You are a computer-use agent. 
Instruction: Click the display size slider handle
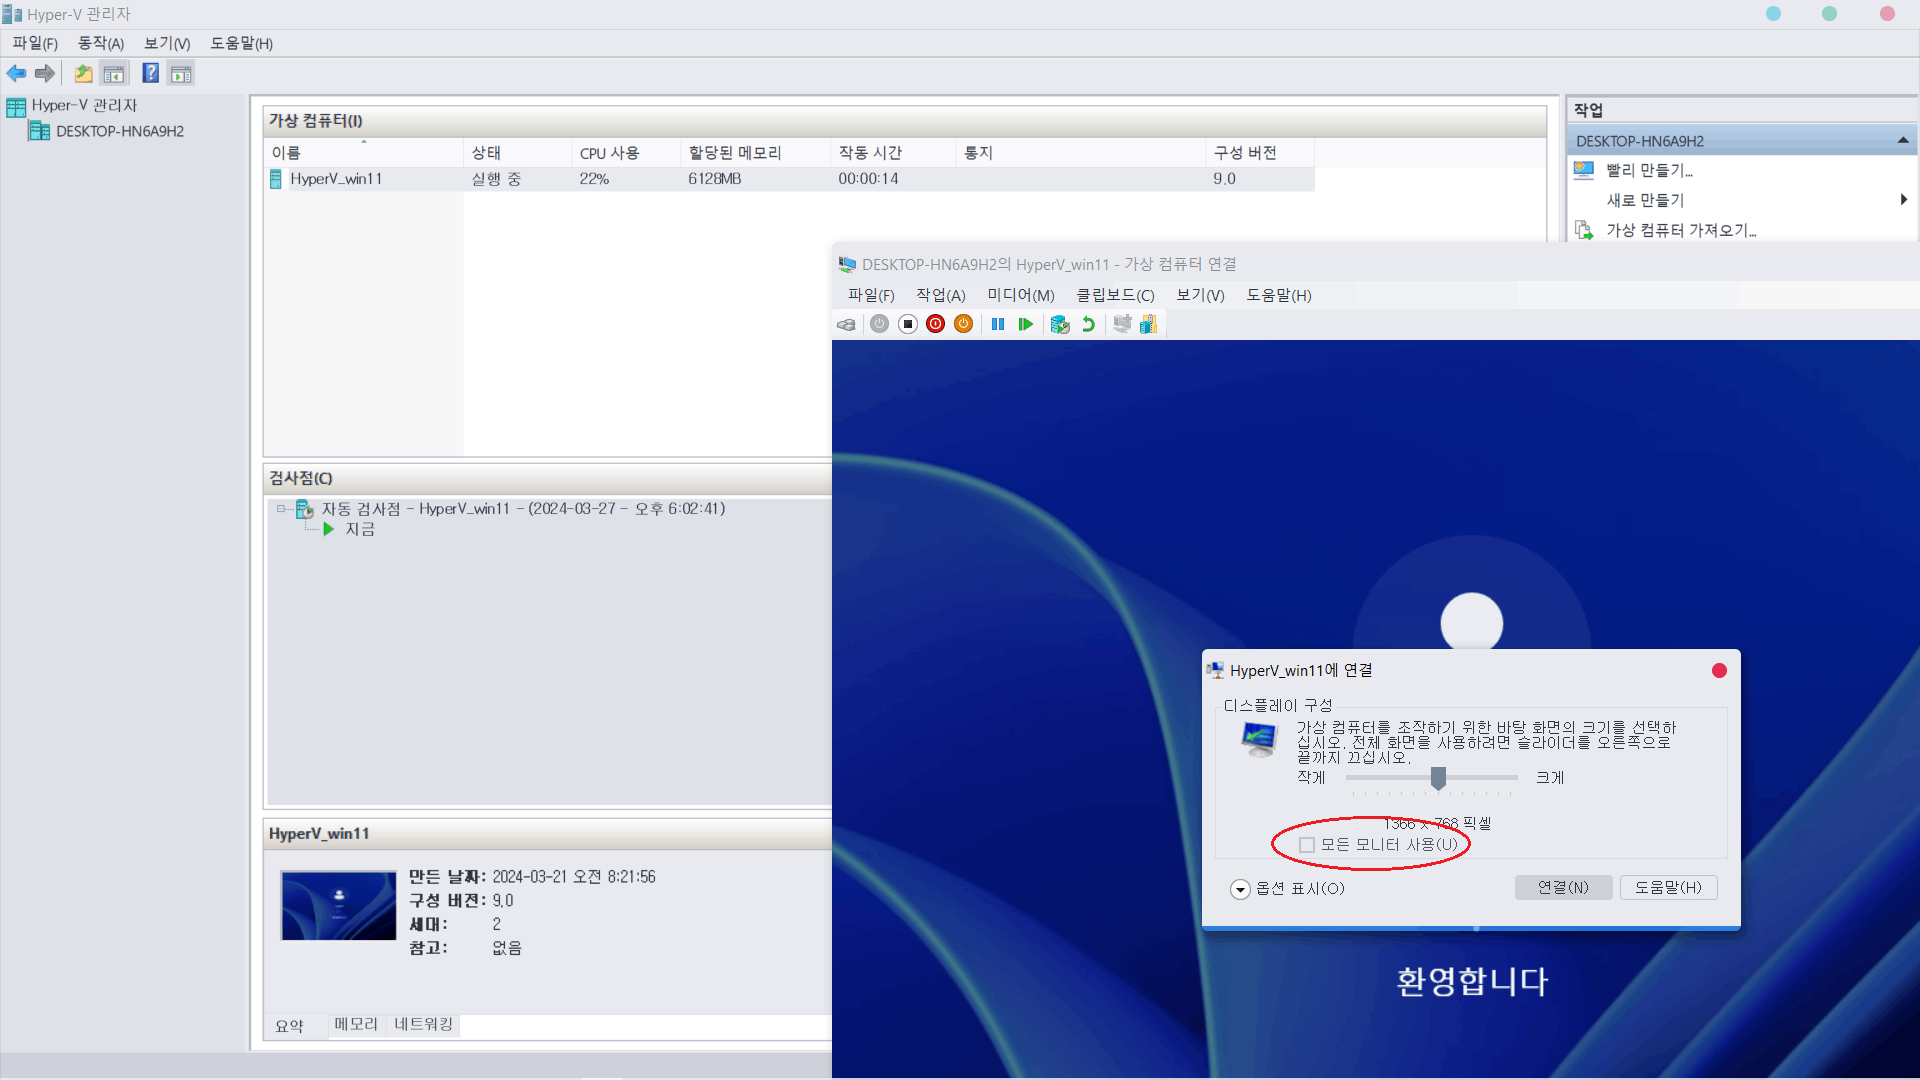pyautogui.click(x=1438, y=778)
